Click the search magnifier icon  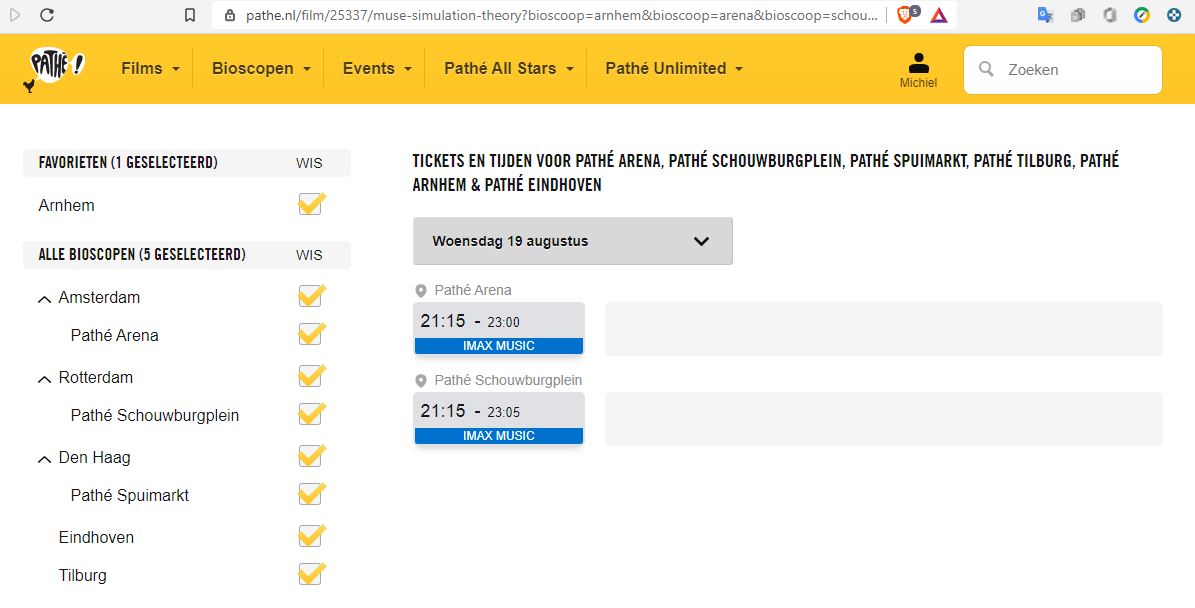click(986, 69)
